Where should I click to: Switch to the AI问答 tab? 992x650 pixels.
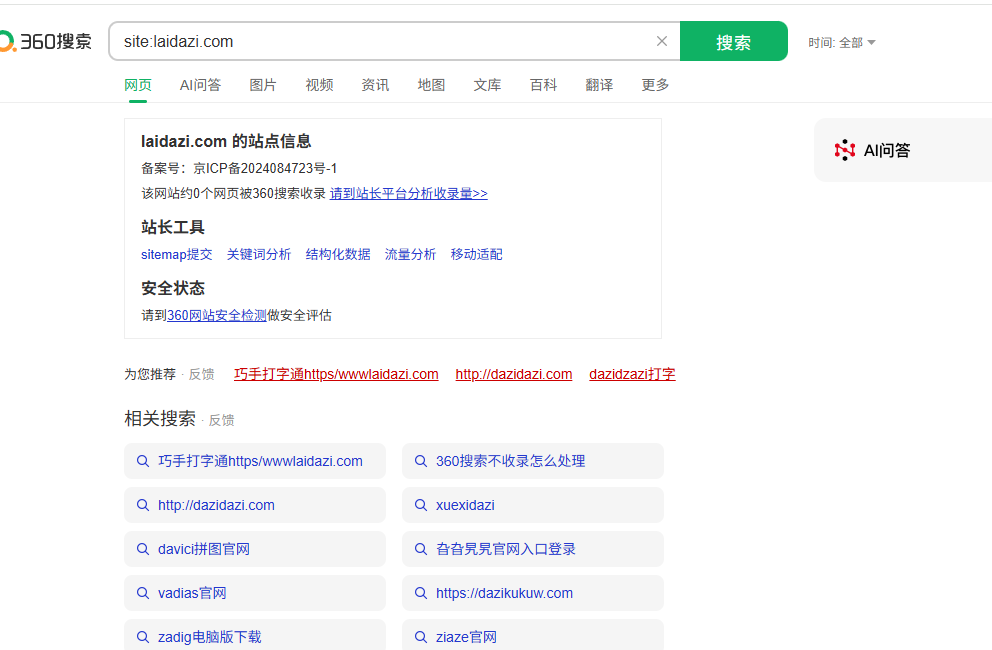(x=201, y=85)
